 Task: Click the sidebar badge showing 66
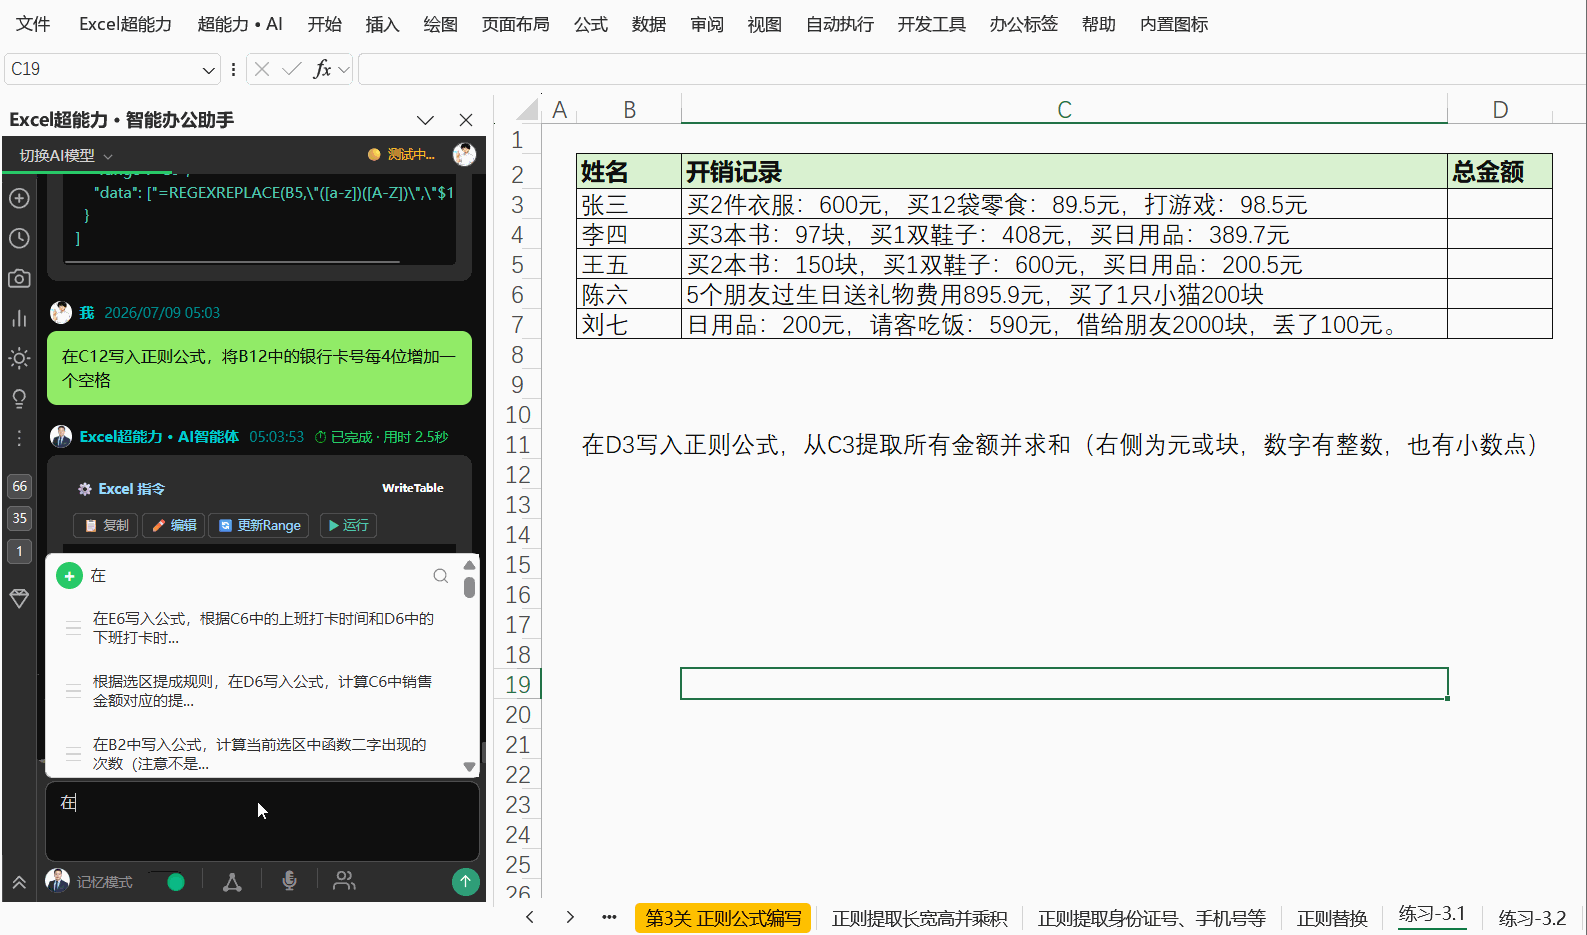19,486
